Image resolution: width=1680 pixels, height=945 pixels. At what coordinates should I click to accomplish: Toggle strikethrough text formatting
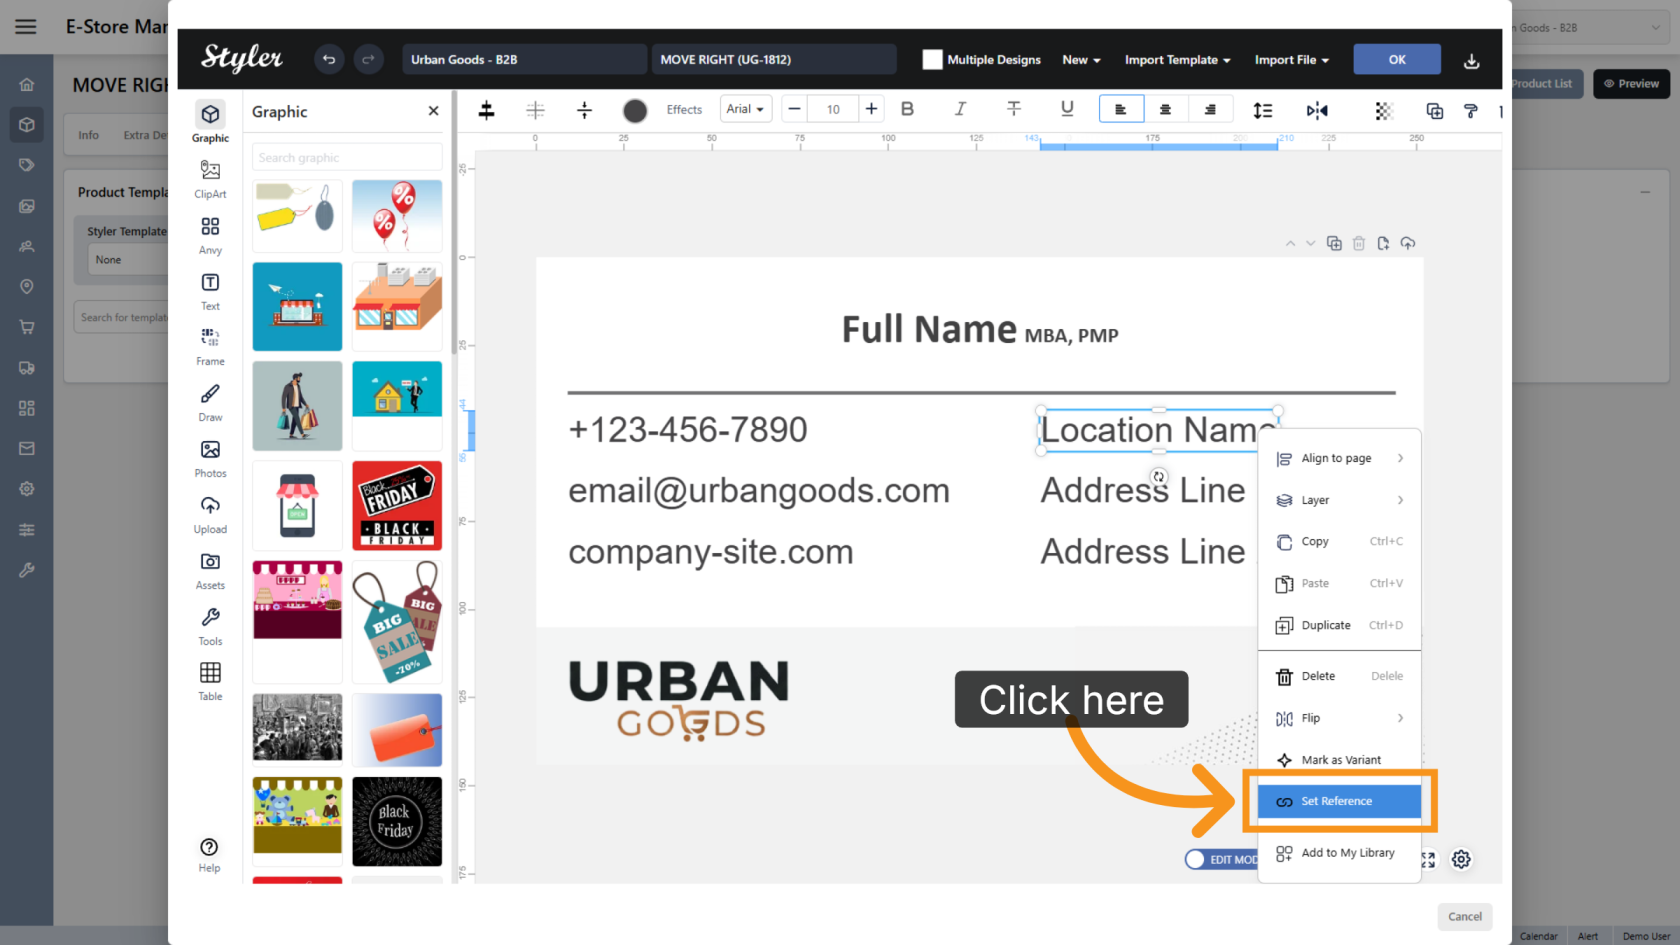click(x=1014, y=109)
